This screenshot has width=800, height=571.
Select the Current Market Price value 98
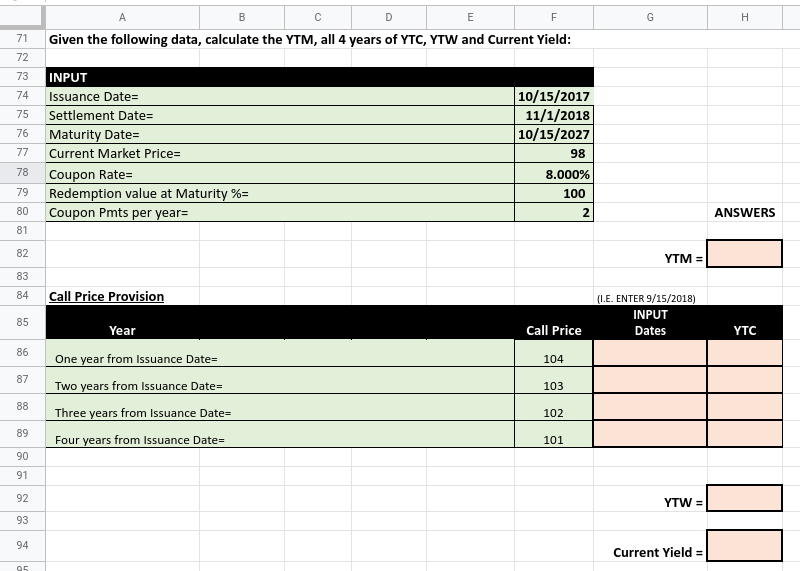coord(554,154)
